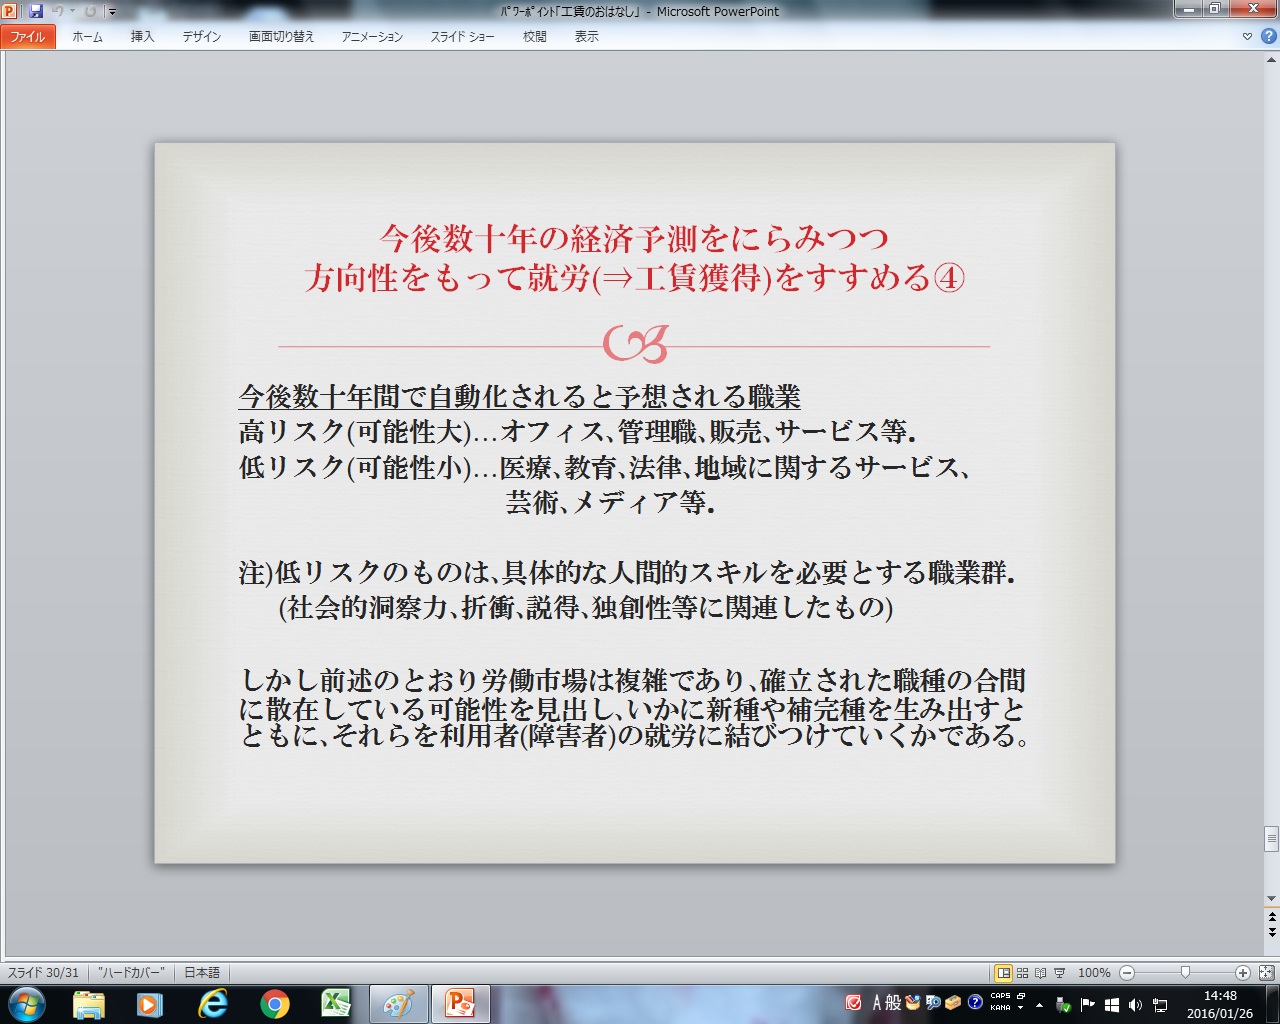Click the zoom slider handle
This screenshot has height=1024, width=1280.
[x=1185, y=972]
